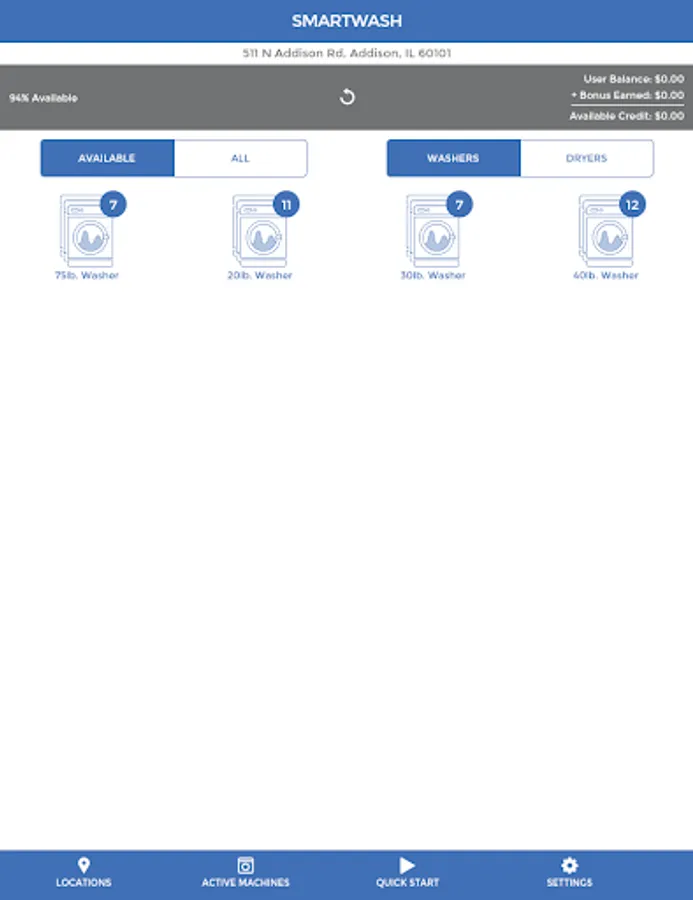Open Locations from the bottom bar
Image resolution: width=693 pixels, height=900 pixels.
point(84,872)
